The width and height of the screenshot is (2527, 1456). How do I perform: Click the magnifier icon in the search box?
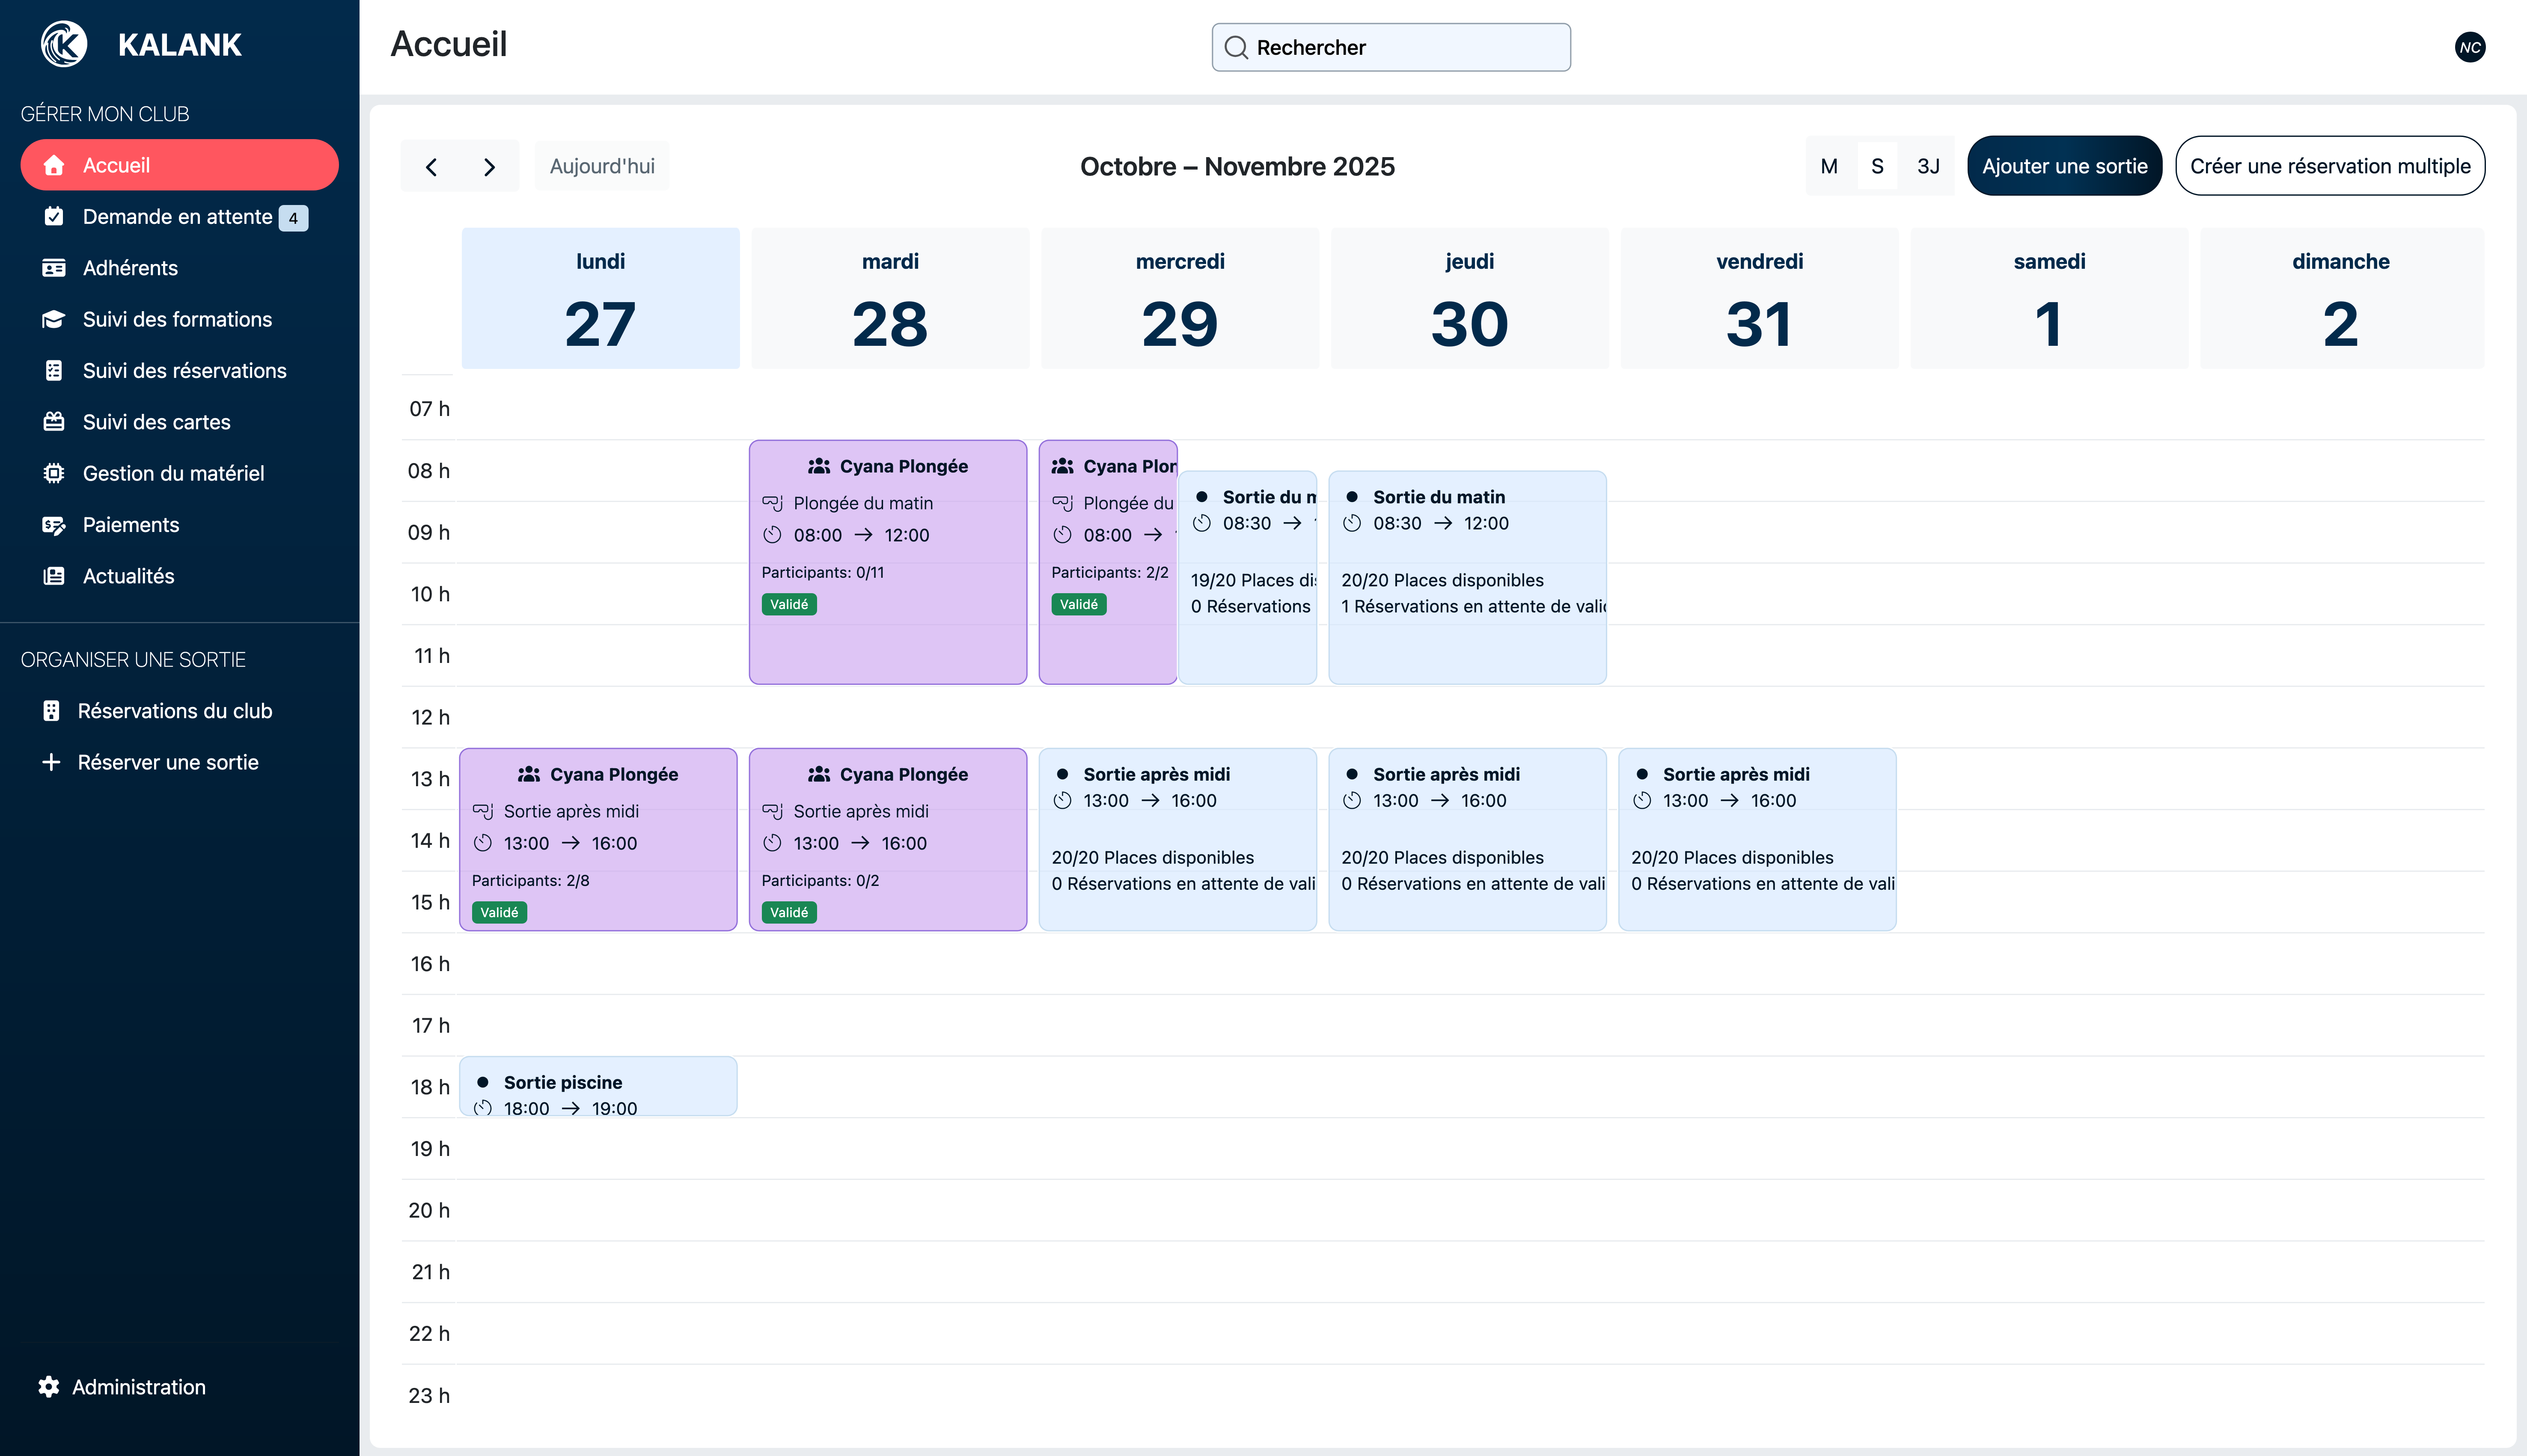coord(1236,48)
